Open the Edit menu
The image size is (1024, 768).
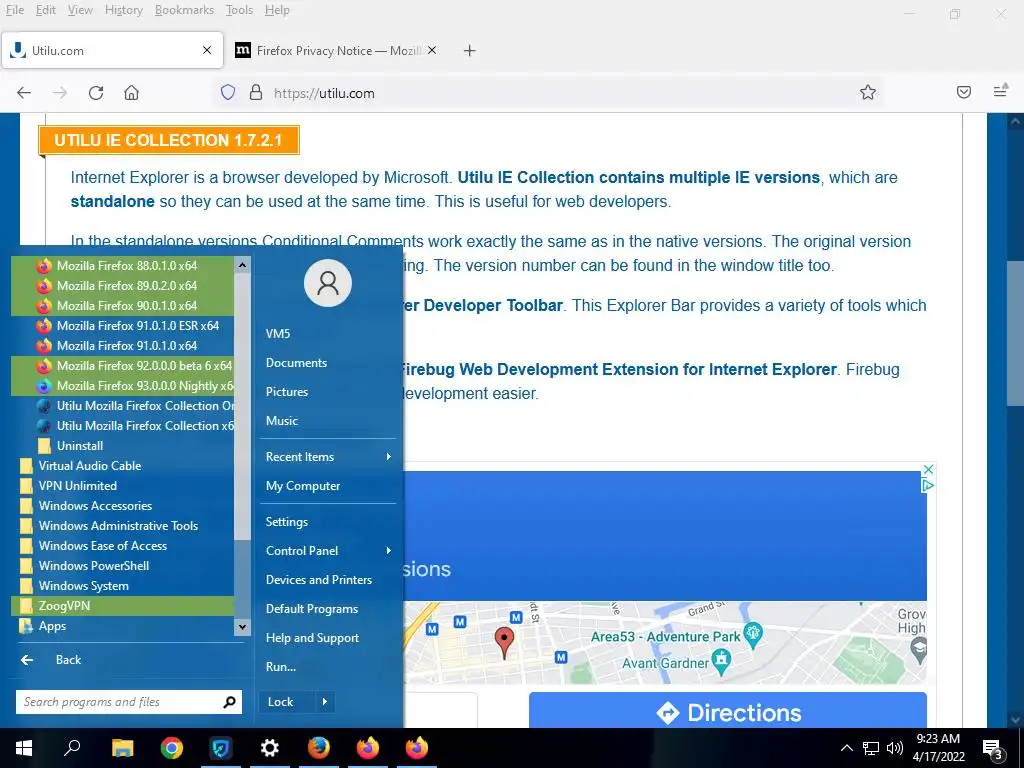[46, 10]
